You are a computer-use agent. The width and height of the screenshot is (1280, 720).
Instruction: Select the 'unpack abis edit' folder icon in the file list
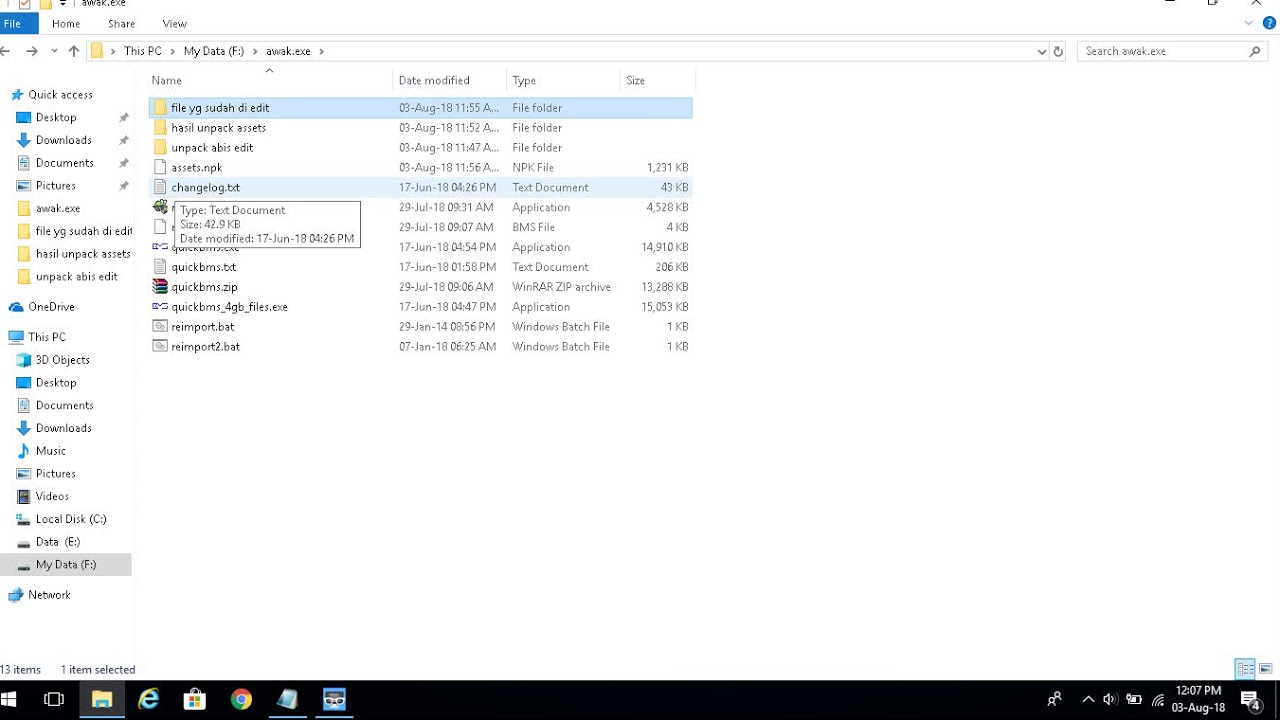(x=160, y=147)
